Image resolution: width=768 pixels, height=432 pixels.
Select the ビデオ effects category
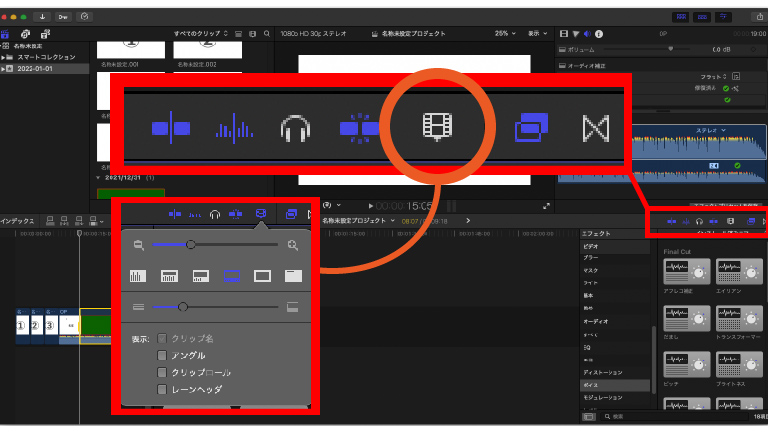615,246
